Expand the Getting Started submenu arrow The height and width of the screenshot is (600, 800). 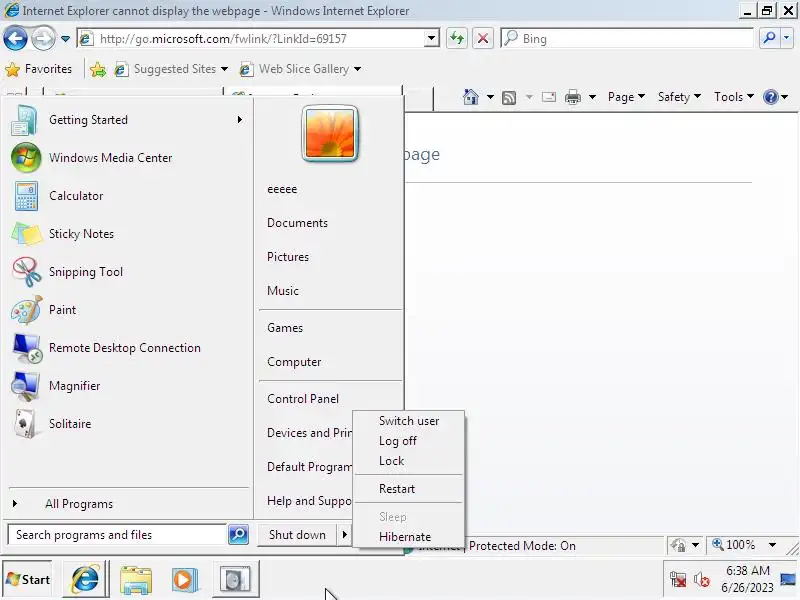[240, 120]
